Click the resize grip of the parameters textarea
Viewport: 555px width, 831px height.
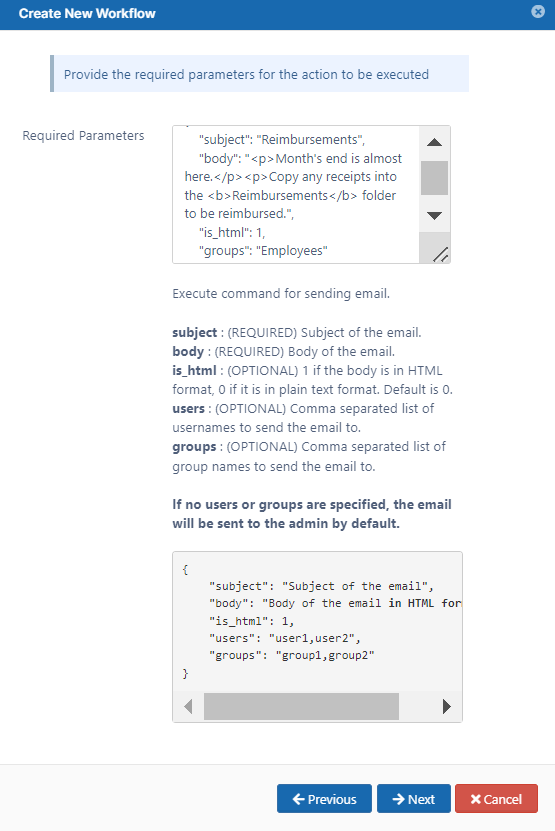click(x=440, y=254)
